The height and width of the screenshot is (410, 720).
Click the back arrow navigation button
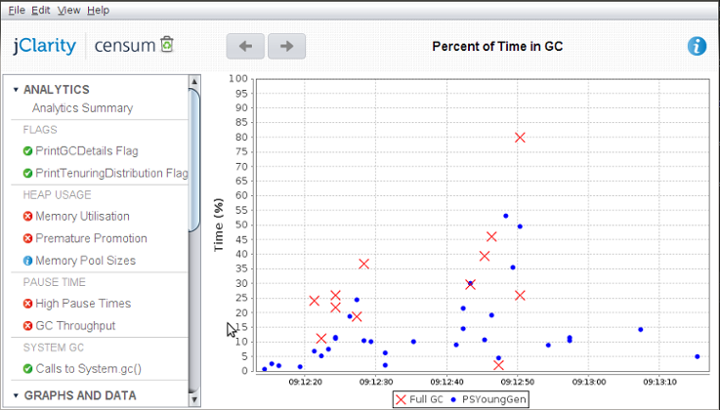point(245,46)
